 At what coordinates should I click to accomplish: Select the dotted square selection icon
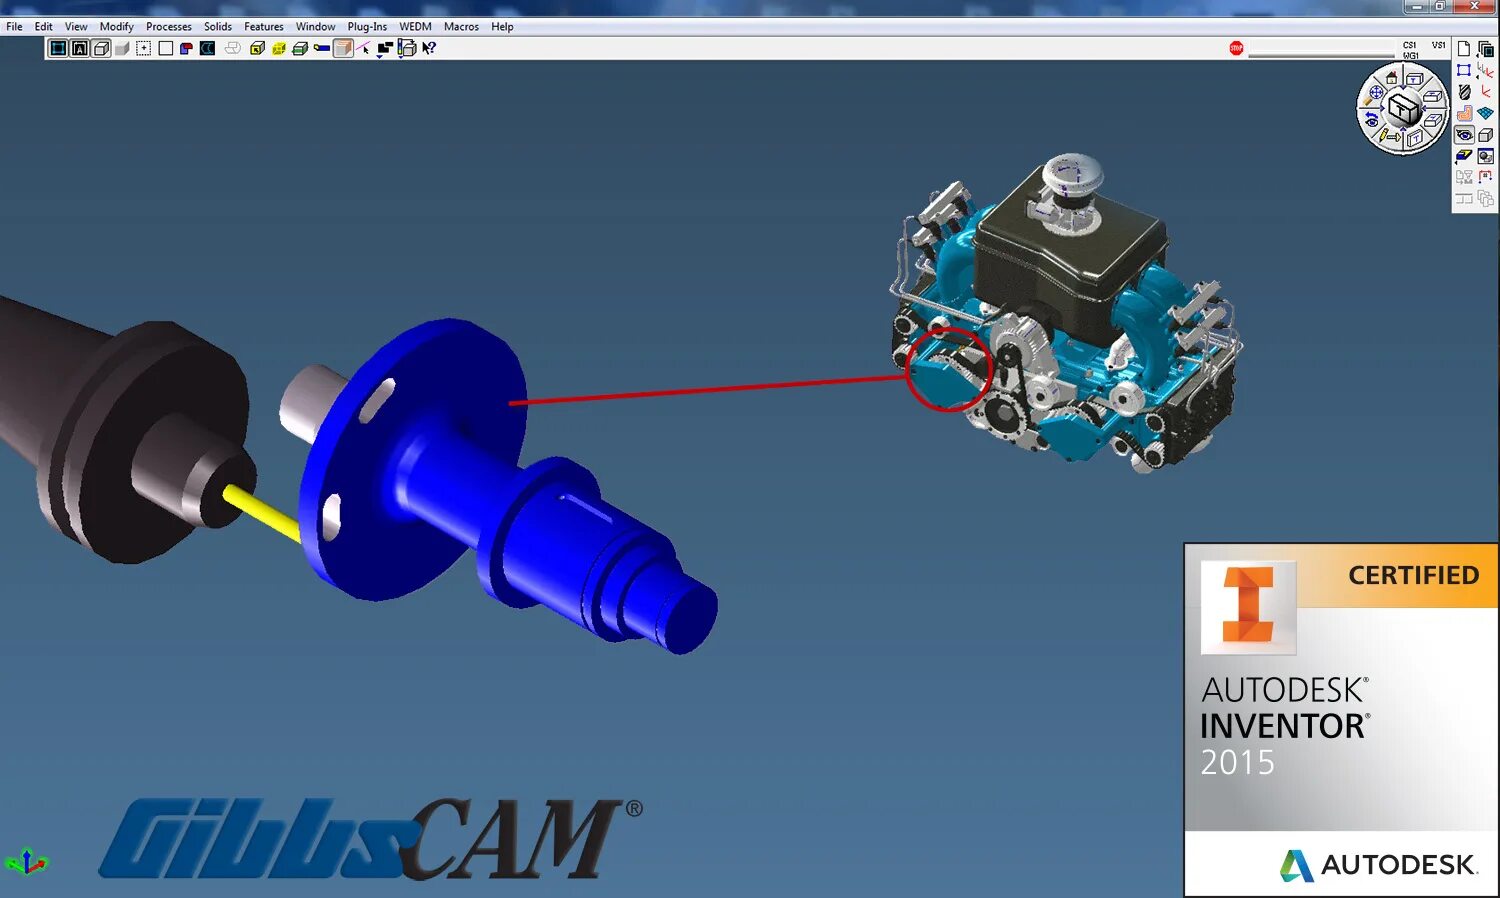[144, 48]
